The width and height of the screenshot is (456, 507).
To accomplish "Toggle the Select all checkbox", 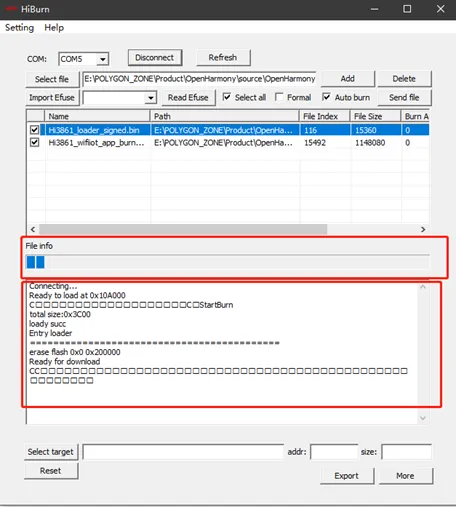I will coord(227,97).
